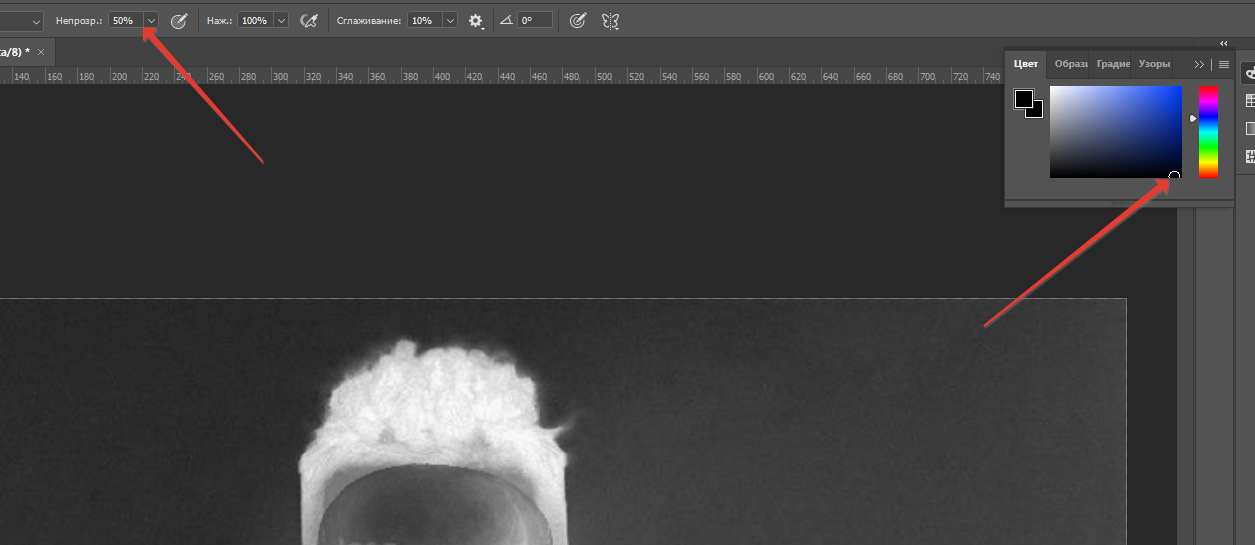Click the brush angle icon

tap(506, 20)
